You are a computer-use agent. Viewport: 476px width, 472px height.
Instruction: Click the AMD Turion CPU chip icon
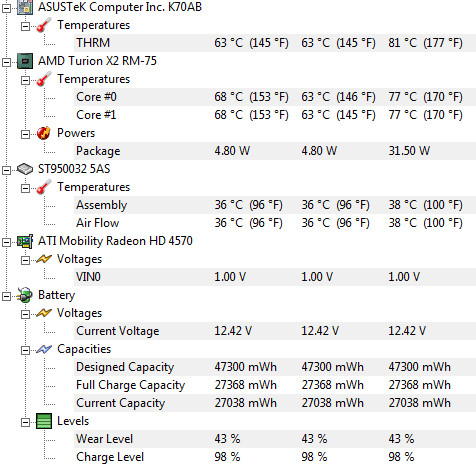[x=25, y=61]
